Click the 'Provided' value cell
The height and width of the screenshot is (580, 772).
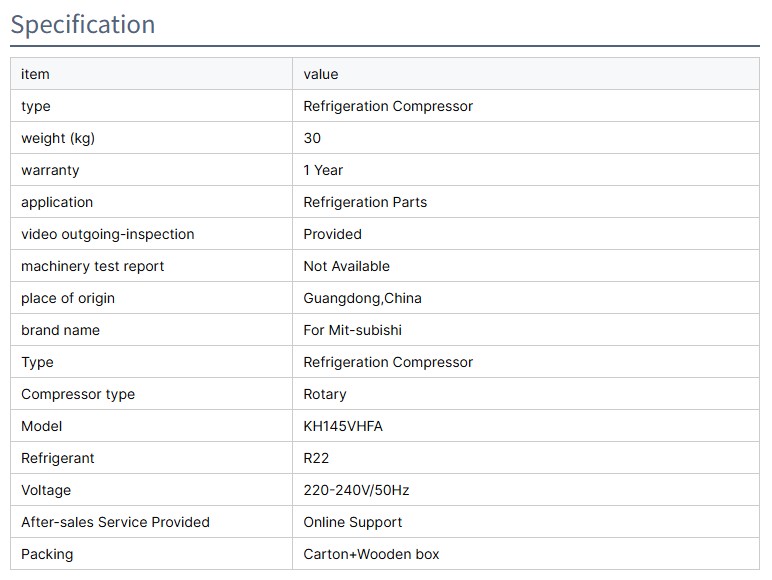point(332,234)
